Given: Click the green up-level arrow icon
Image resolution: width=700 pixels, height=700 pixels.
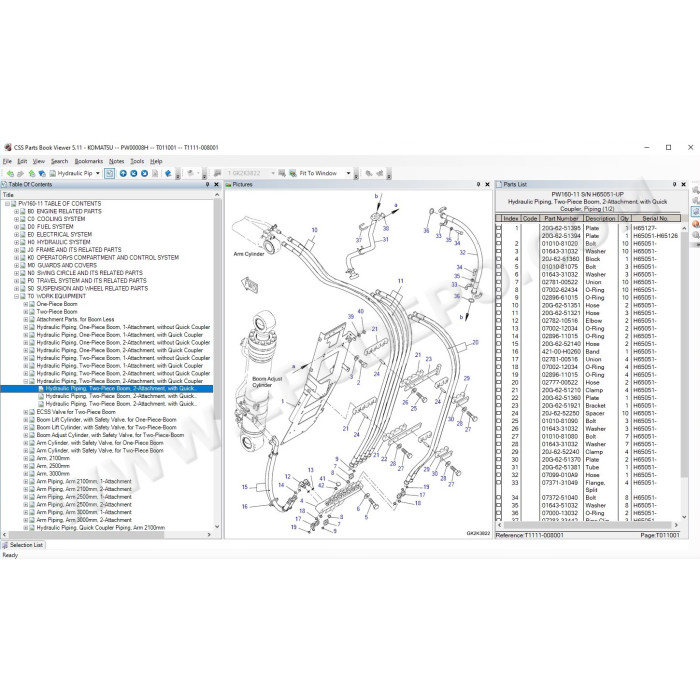Looking at the screenshot, I should 31,173.
